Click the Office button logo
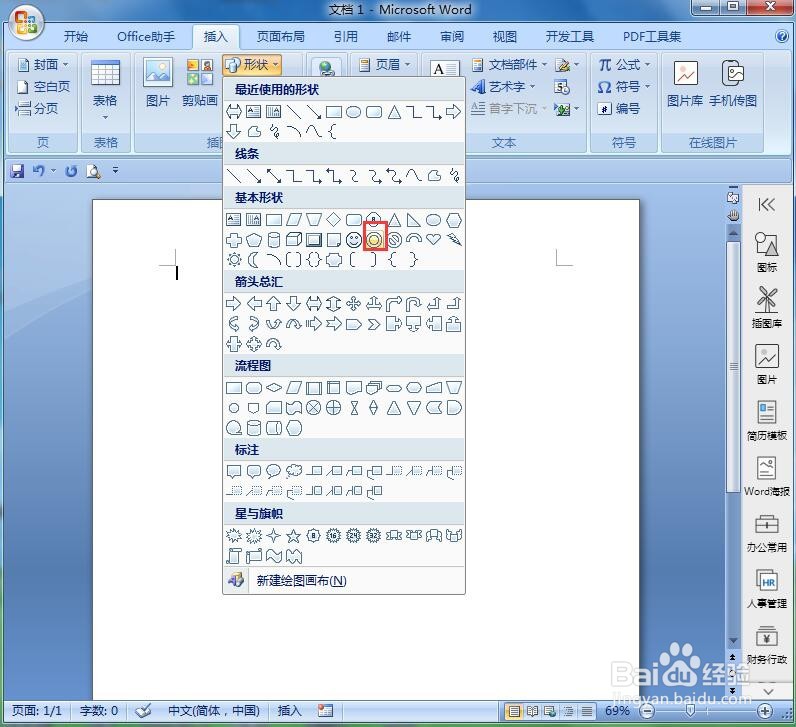This screenshot has height=727, width=796. click(25, 24)
